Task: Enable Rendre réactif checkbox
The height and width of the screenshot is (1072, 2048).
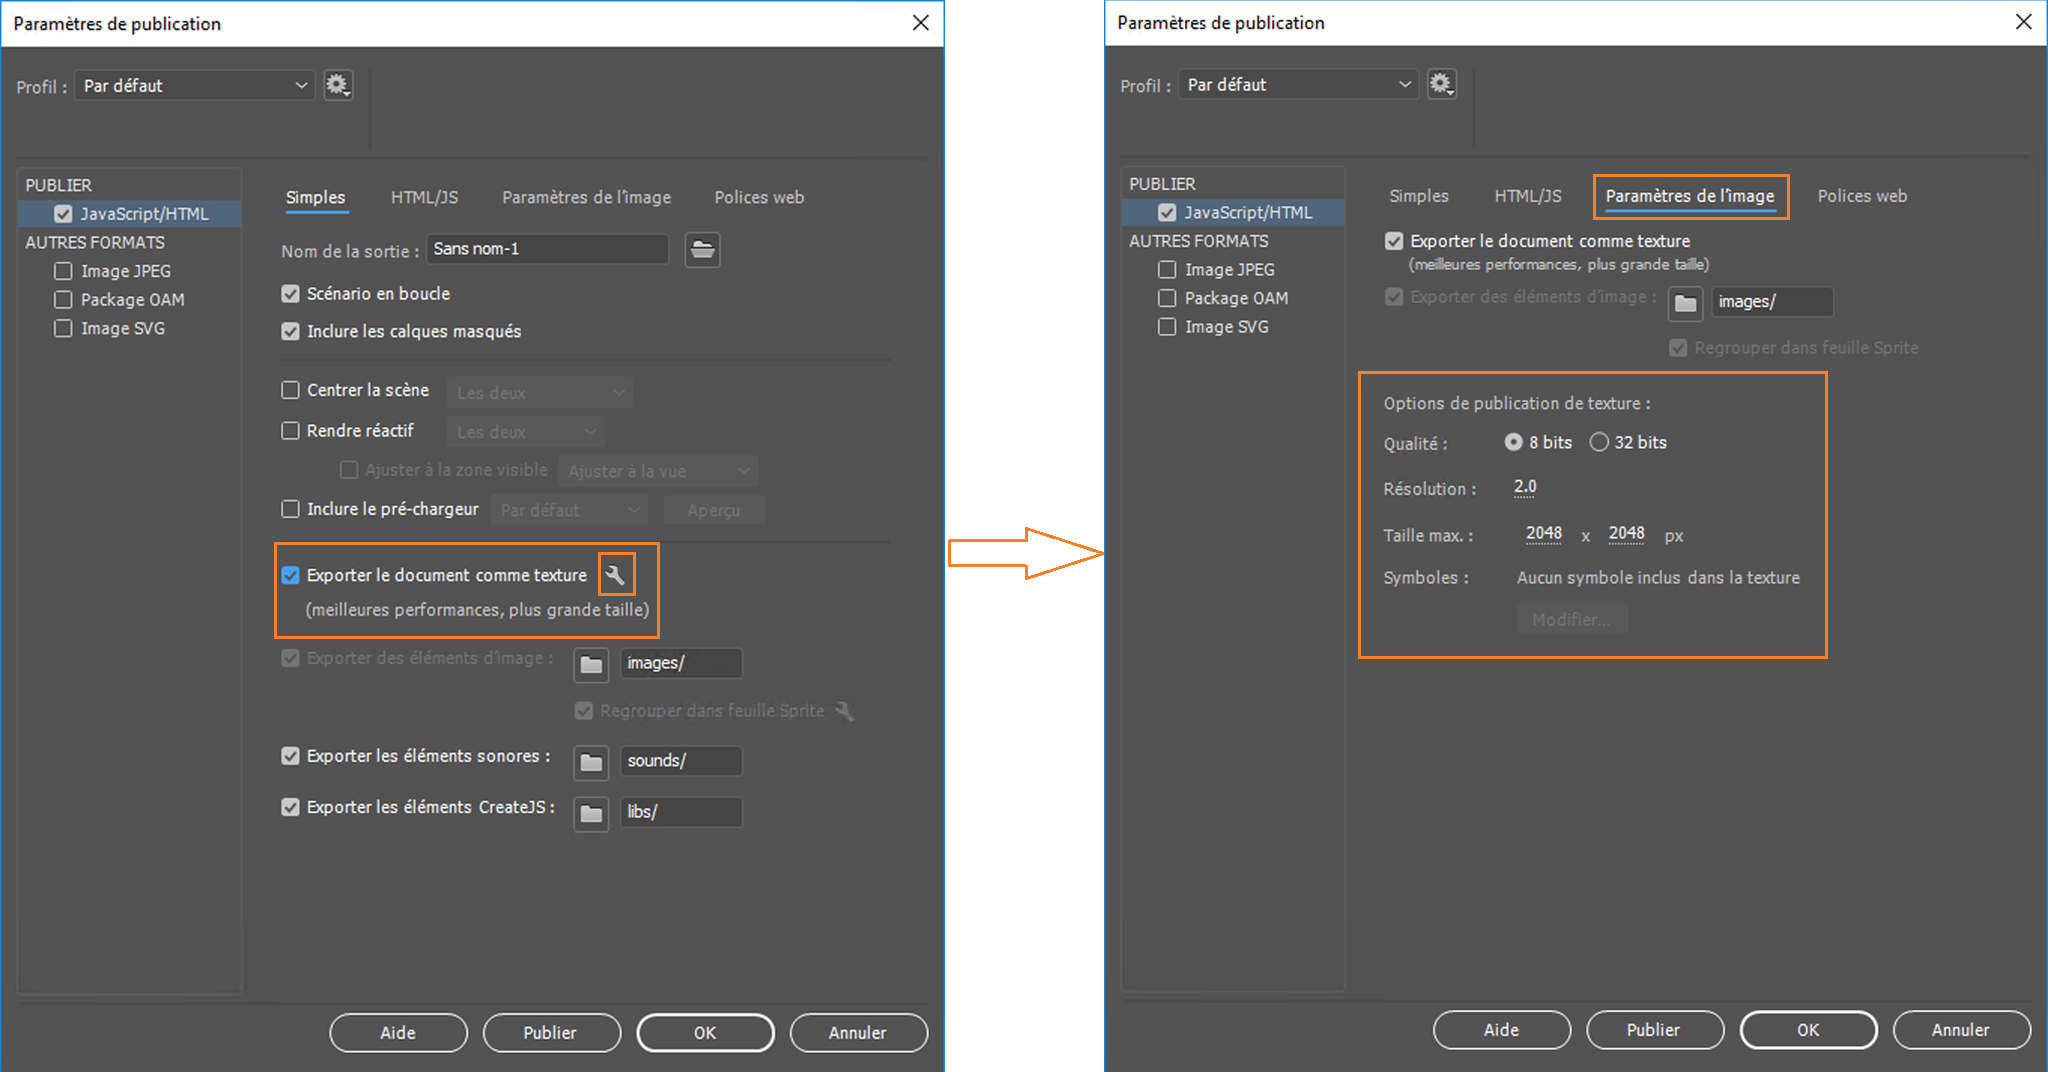Action: click(290, 431)
